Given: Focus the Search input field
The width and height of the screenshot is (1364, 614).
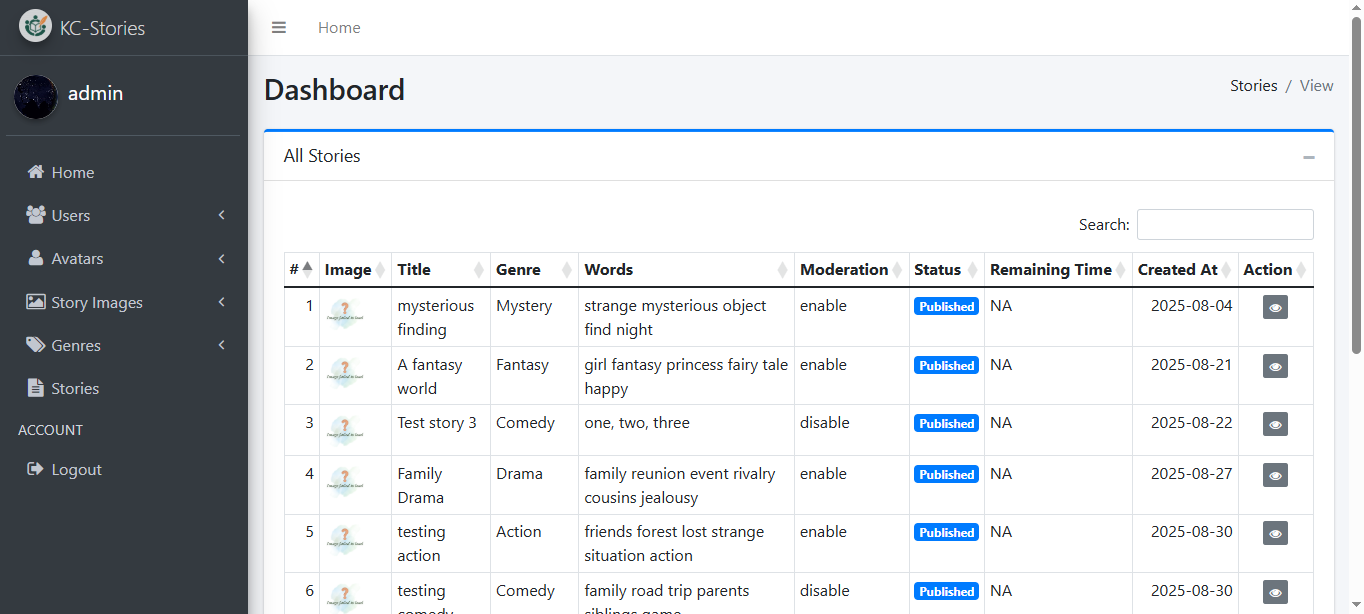Looking at the screenshot, I should point(1225,225).
